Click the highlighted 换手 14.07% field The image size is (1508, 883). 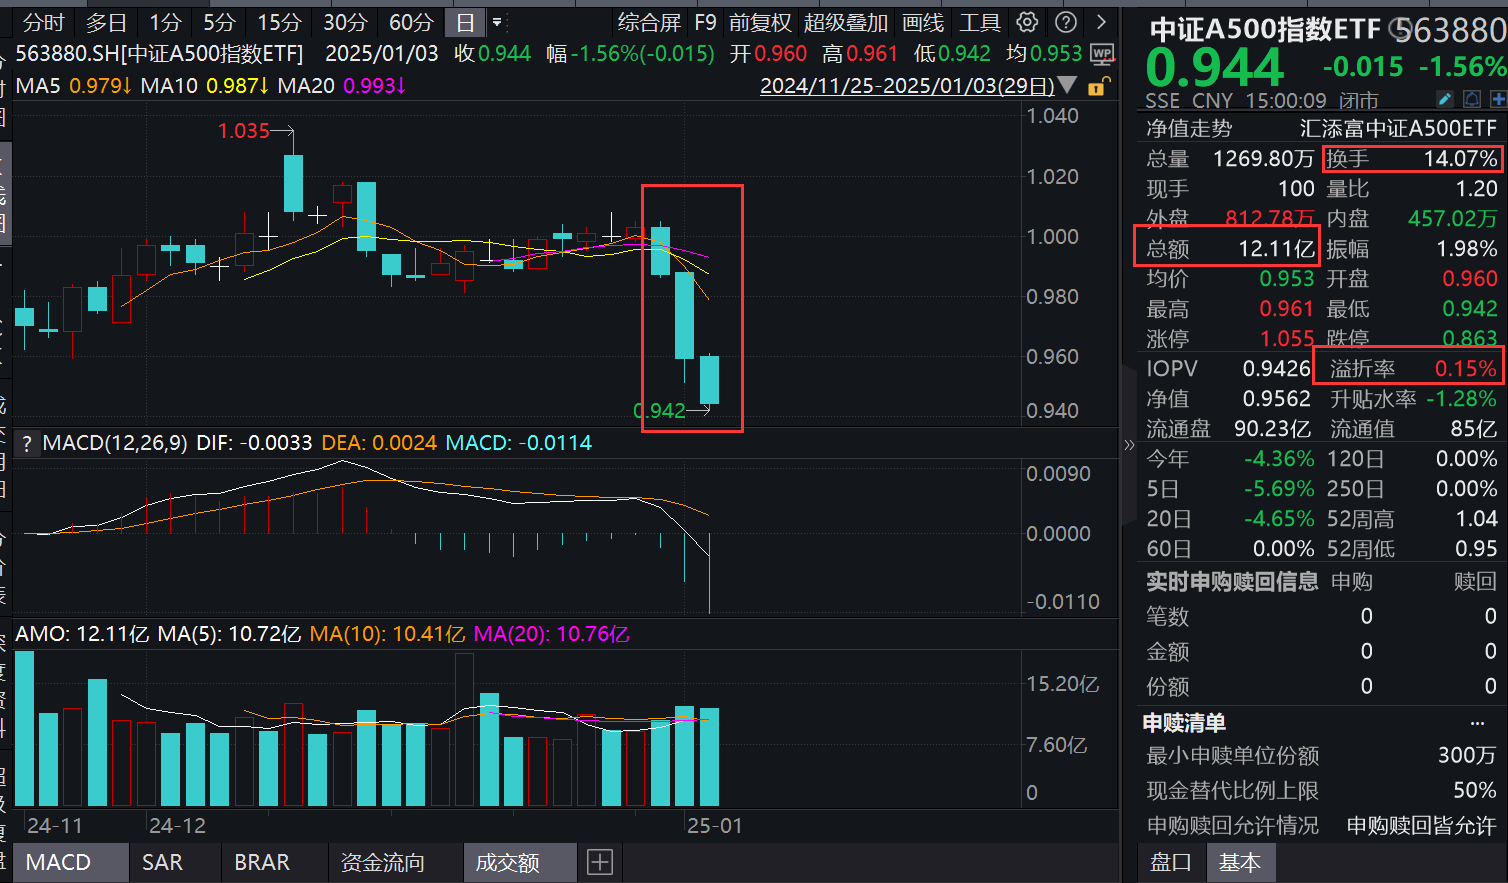(x=1411, y=158)
